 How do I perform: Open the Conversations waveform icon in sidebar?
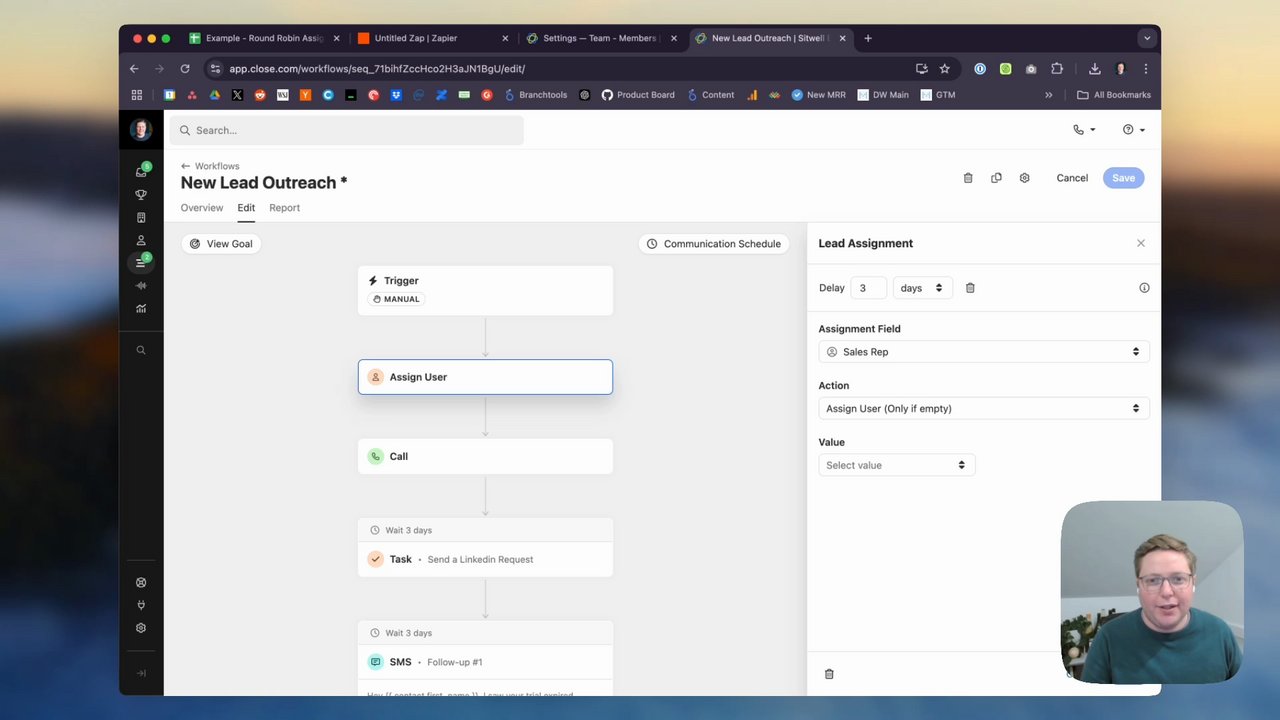click(141, 286)
